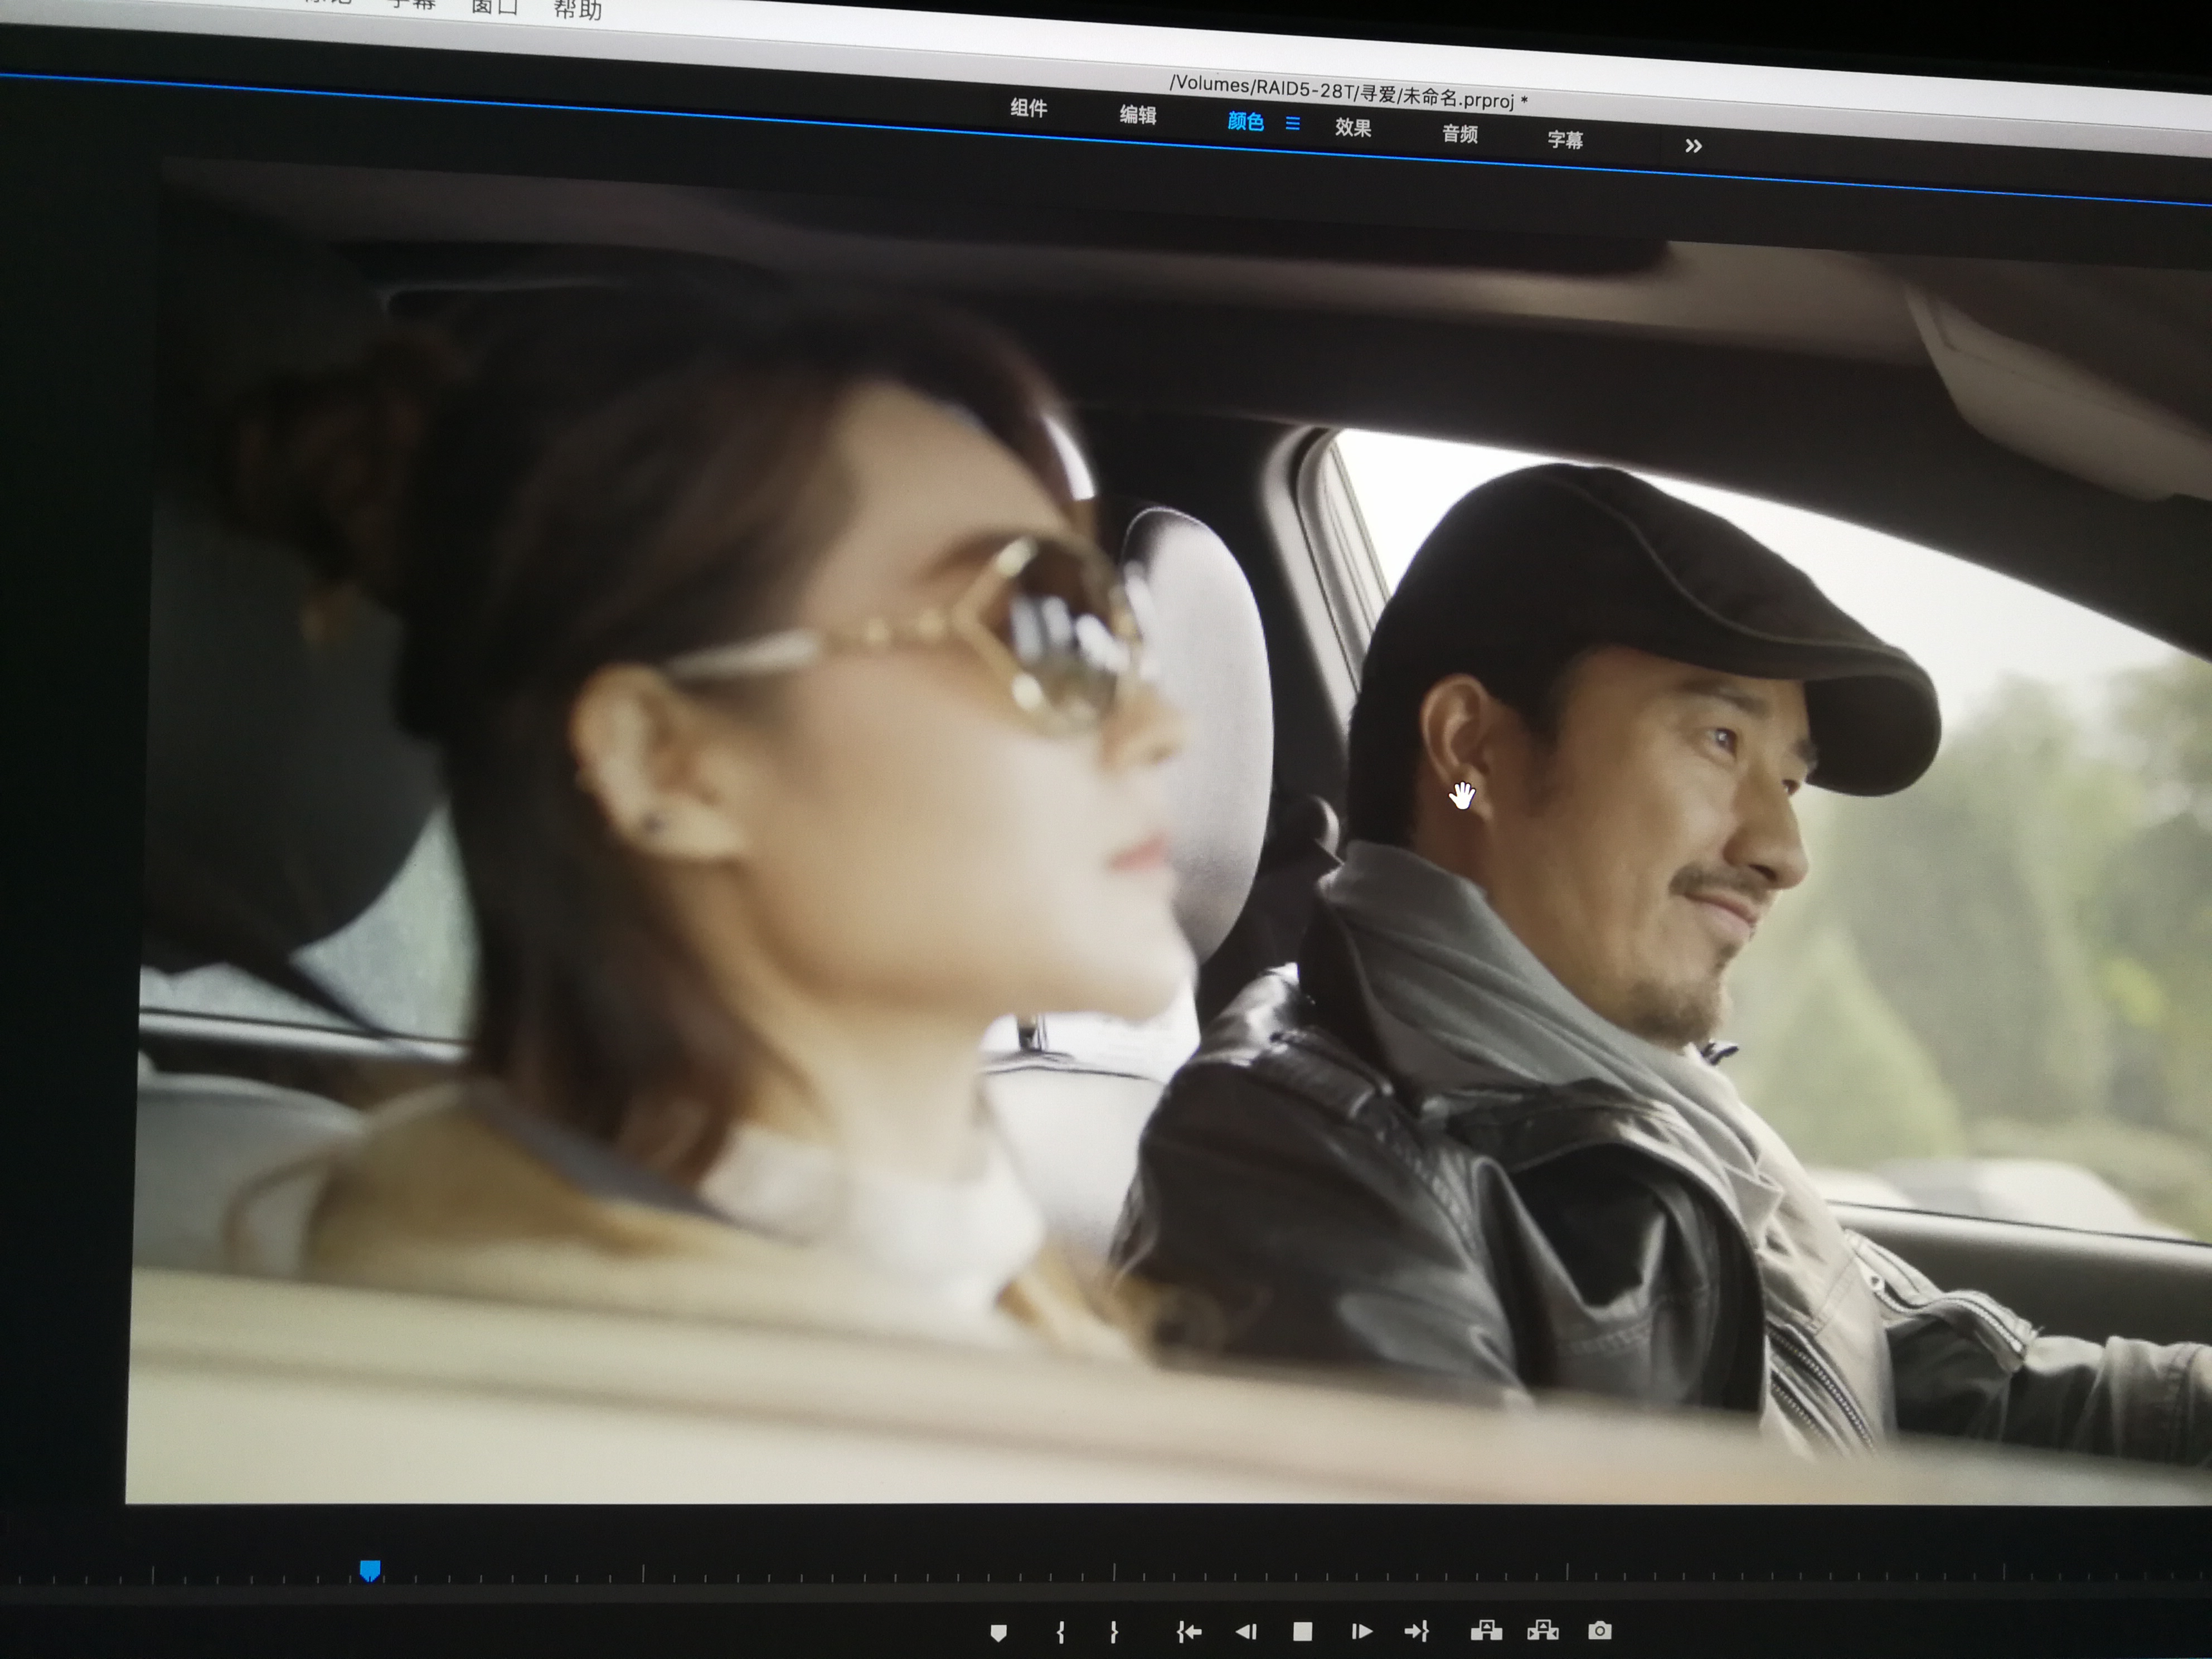Switch to the 音频 workspace tab

(1460, 134)
